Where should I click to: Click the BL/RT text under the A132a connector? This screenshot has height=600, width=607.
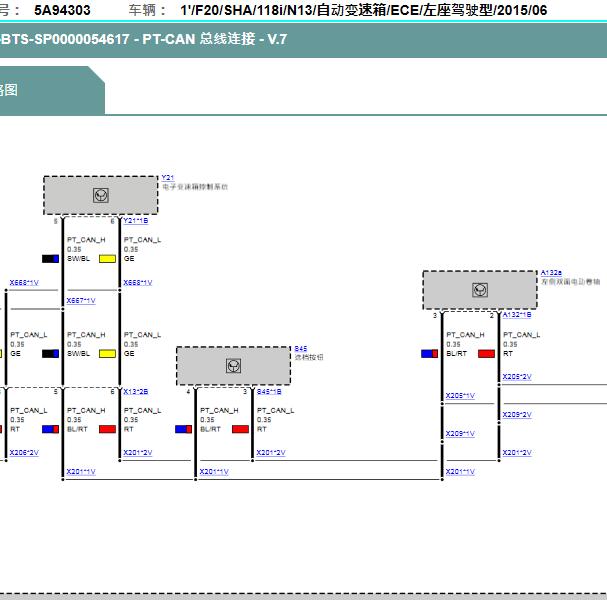click(x=456, y=353)
